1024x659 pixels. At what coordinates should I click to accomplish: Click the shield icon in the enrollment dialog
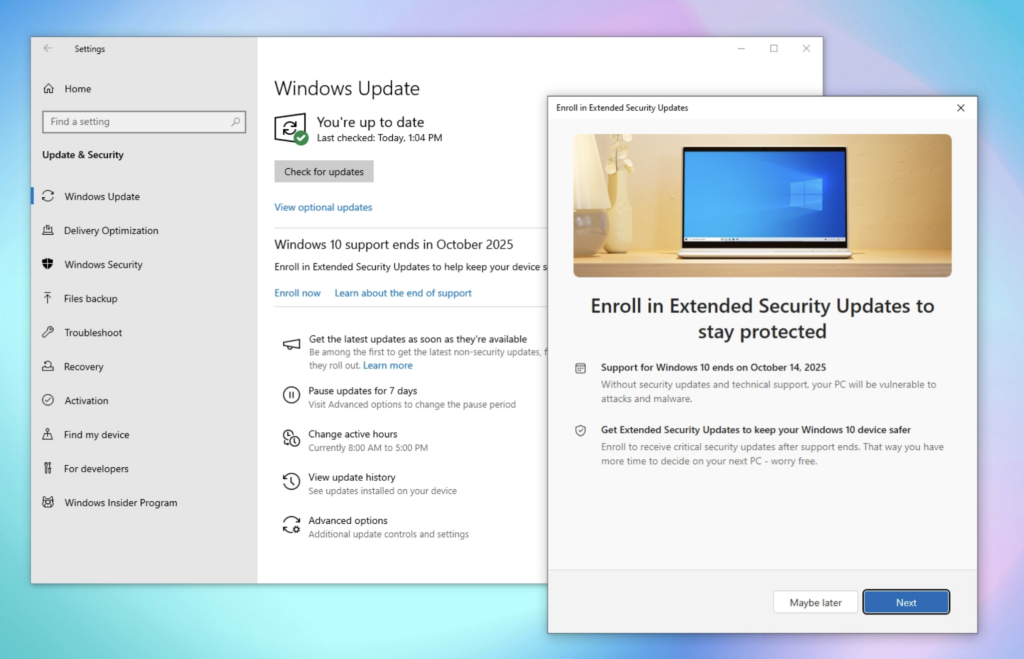point(581,430)
